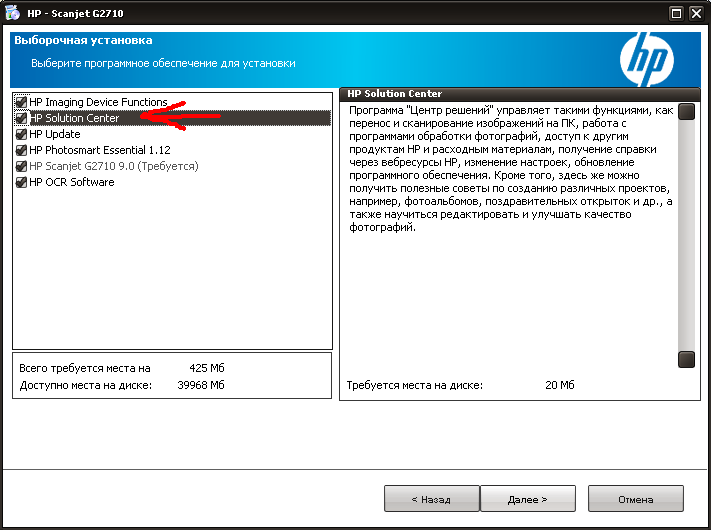
Task: Uncheck the HP OCR Software checkbox
Action: pyautogui.click(x=21, y=182)
